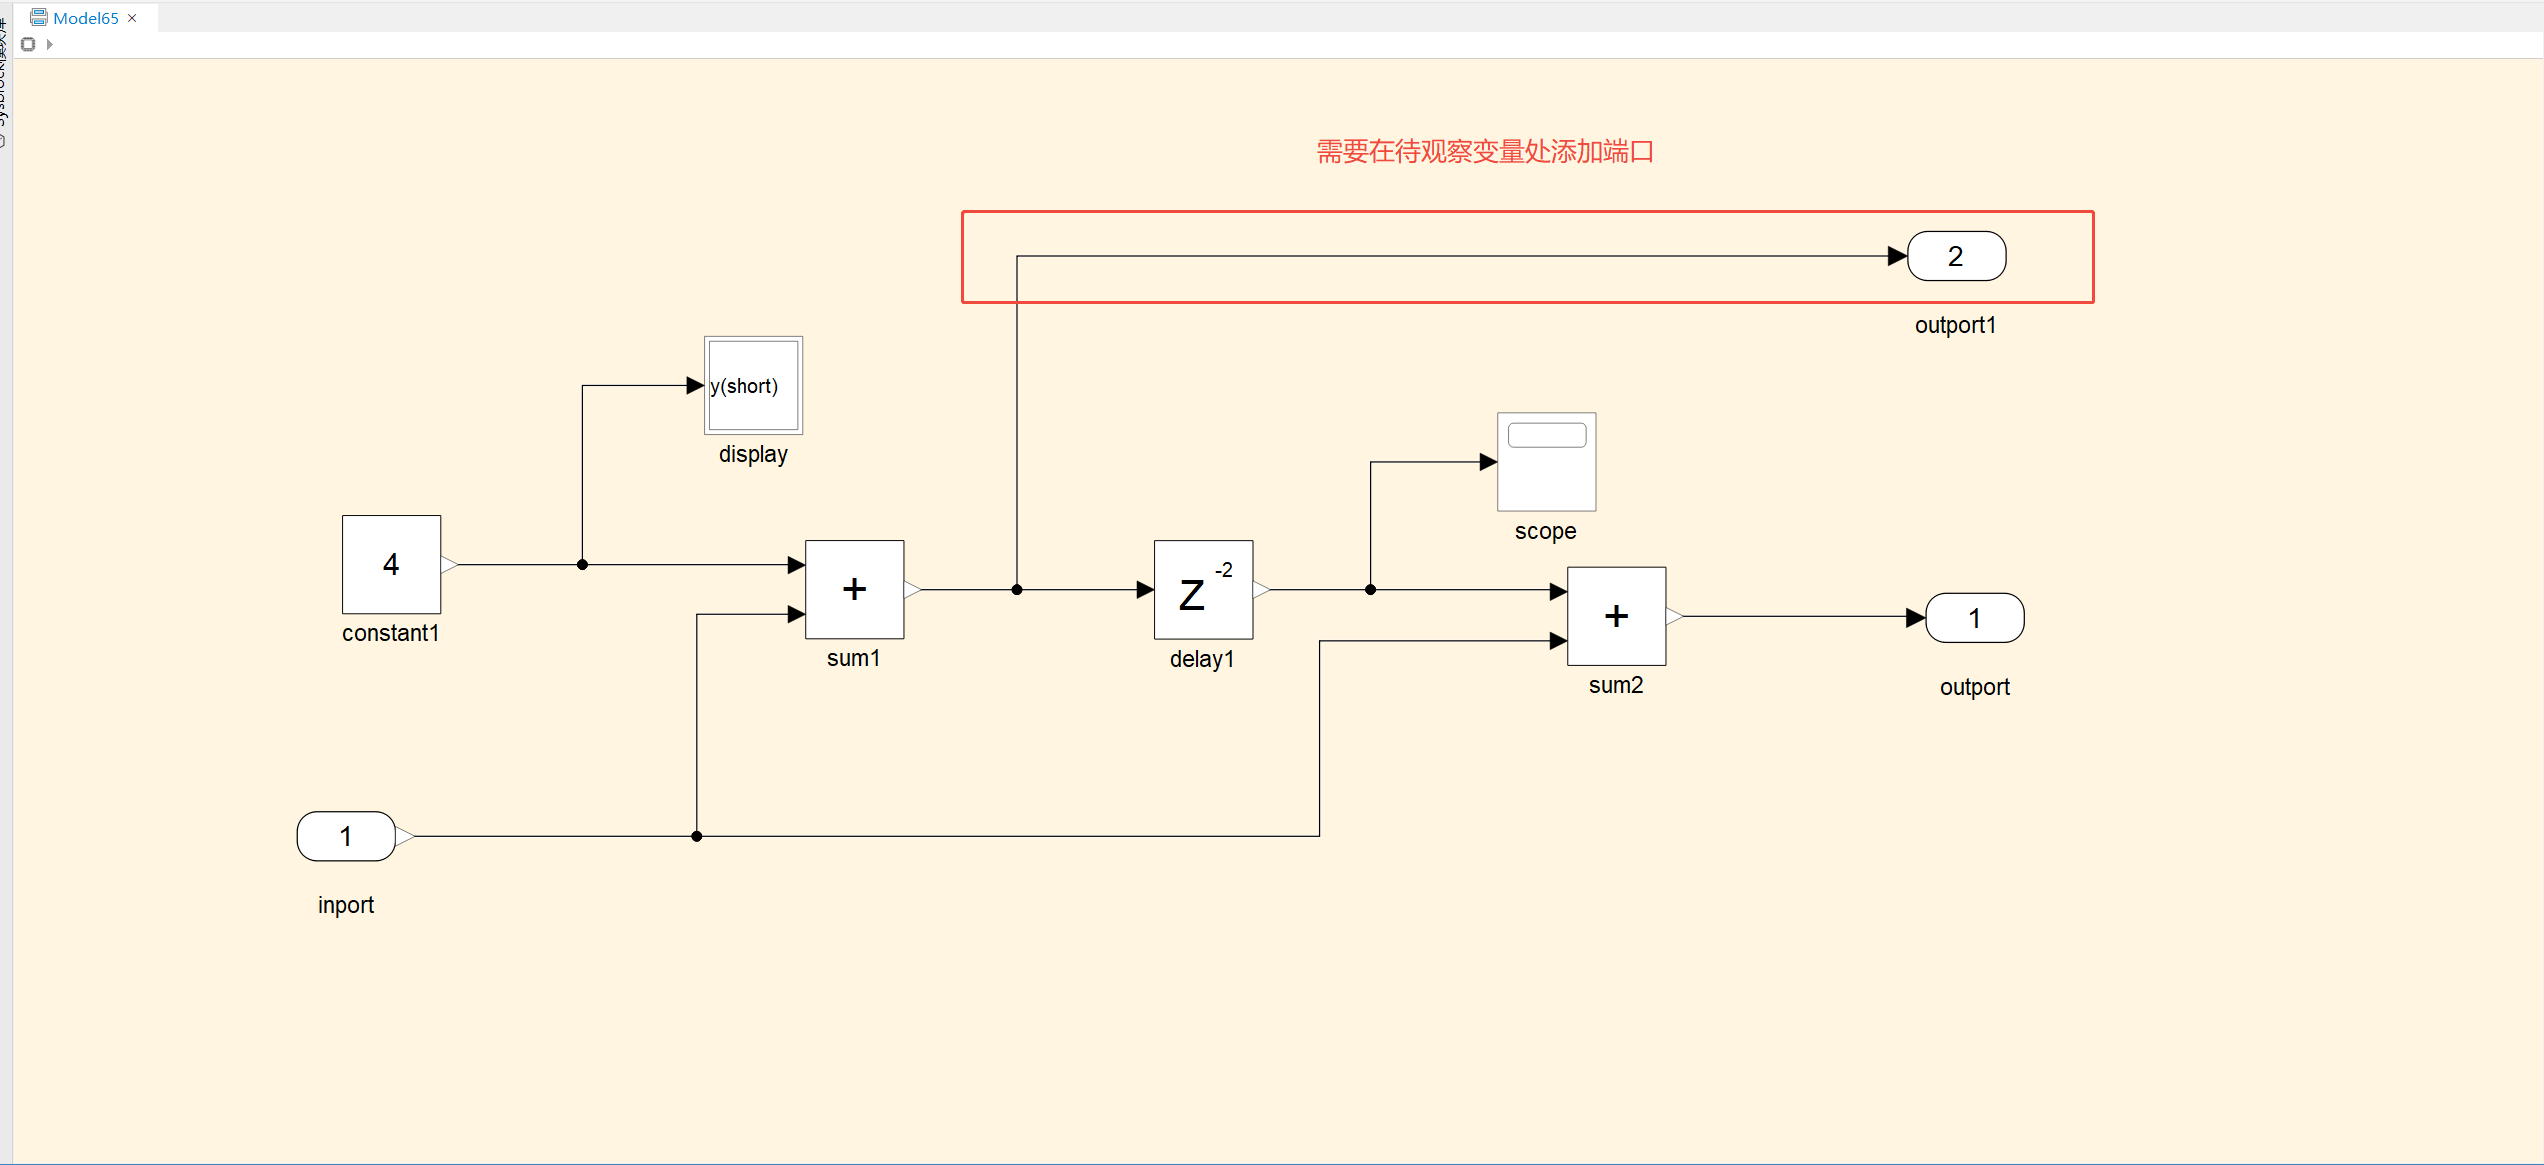Select the y(short) display block
The height and width of the screenshot is (1165, 2544).
[753, 385]
